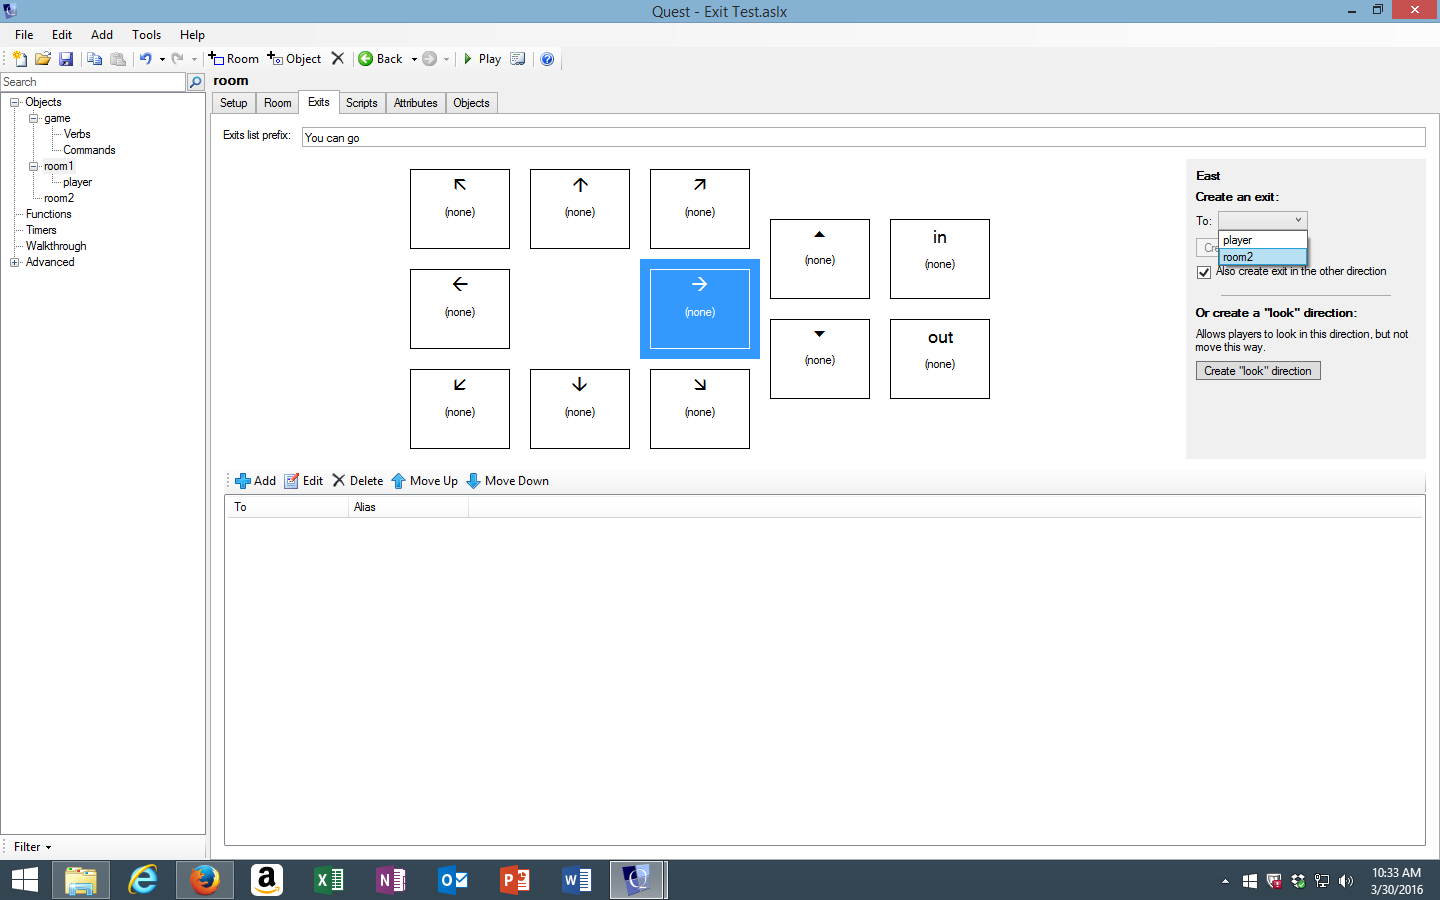Screen dimensions: 1440x900
Task: Select the up exit box
Action: pyautogui.click(x=820, y=259)
